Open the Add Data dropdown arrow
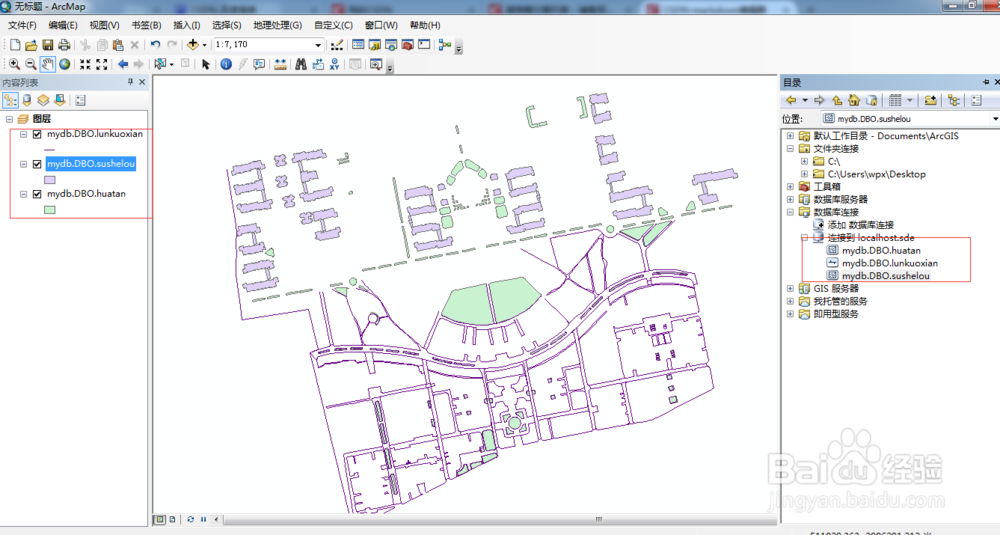The height and width of the screenshot is (535, 1000). [x=204, y=45]
